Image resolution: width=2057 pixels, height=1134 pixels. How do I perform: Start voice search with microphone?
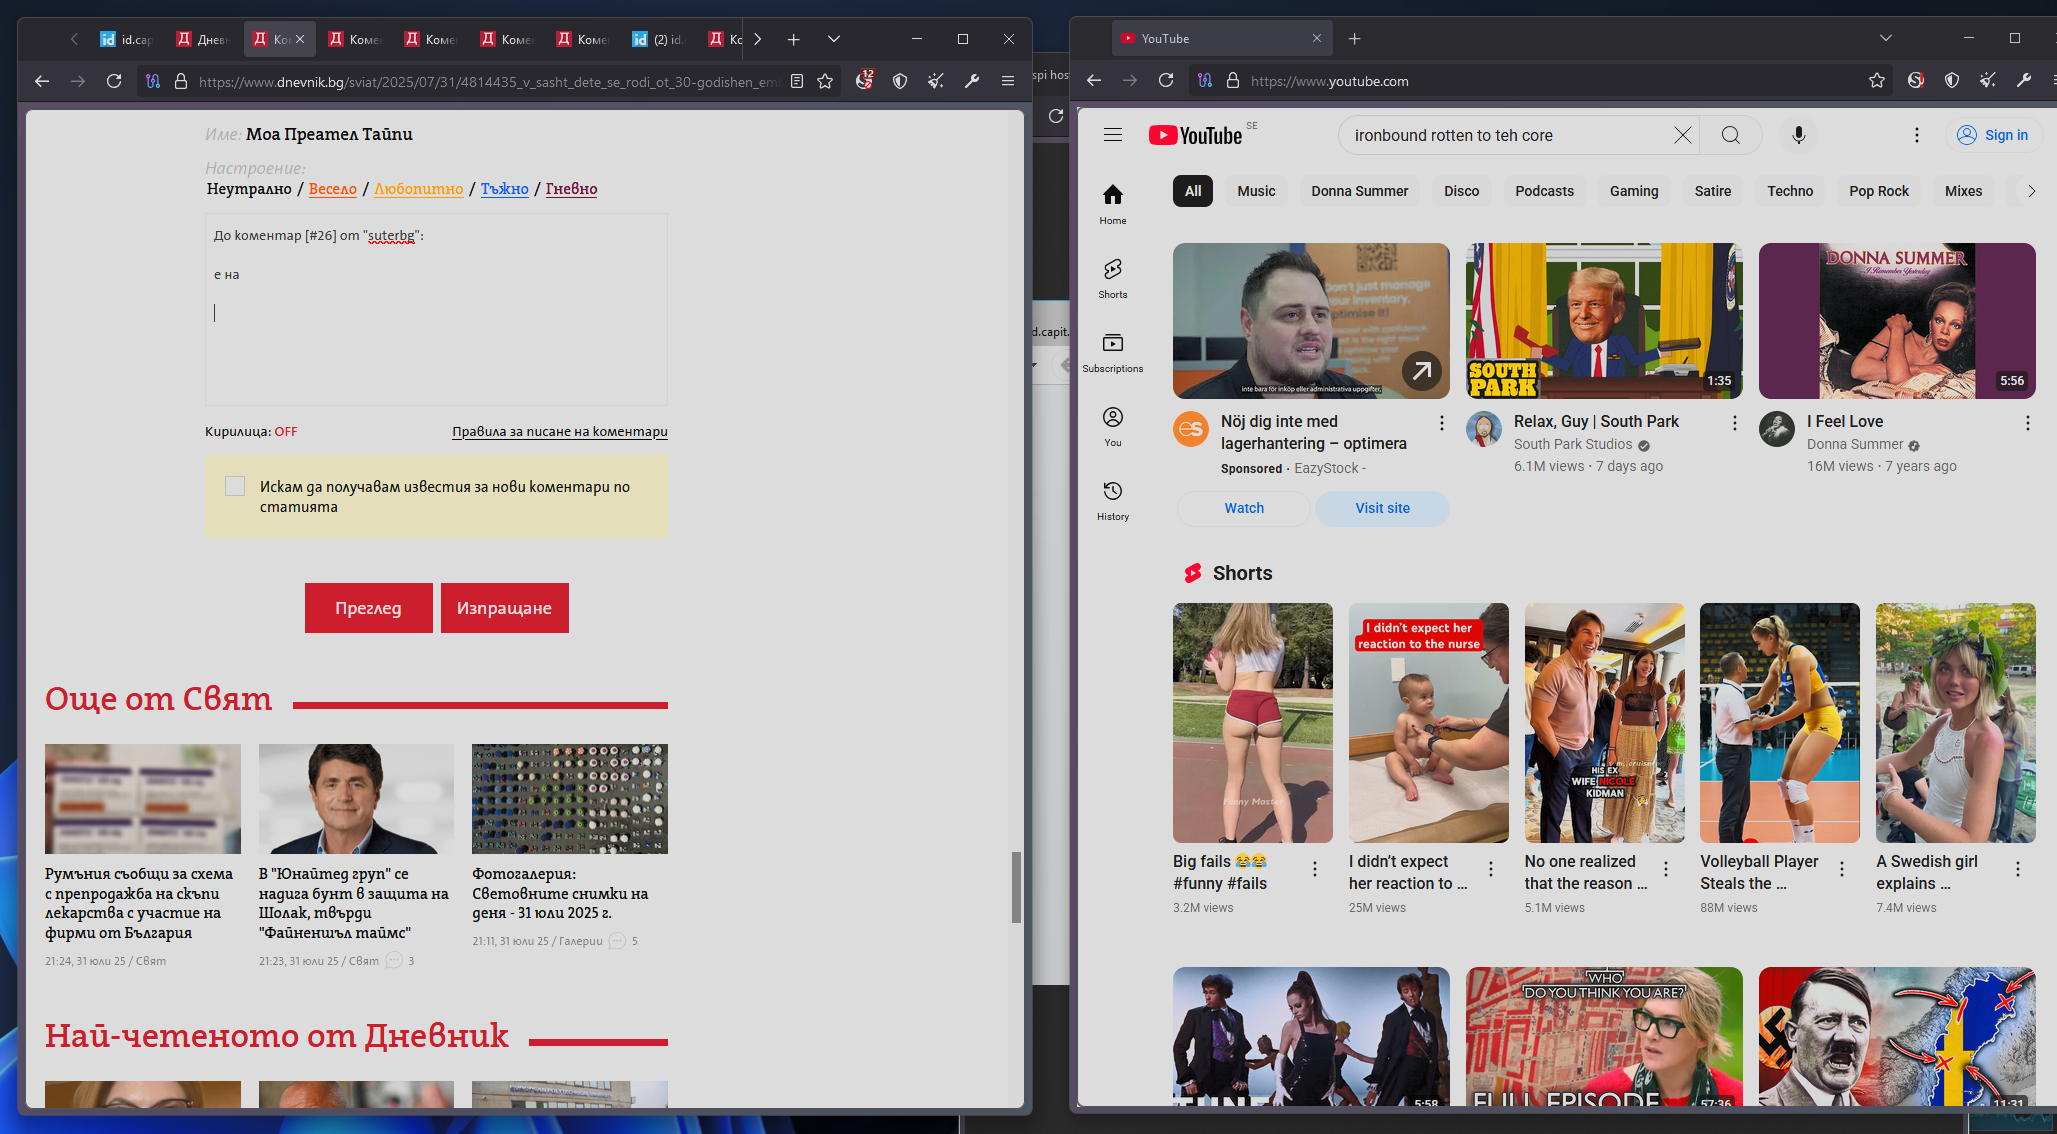point(1798,135)
